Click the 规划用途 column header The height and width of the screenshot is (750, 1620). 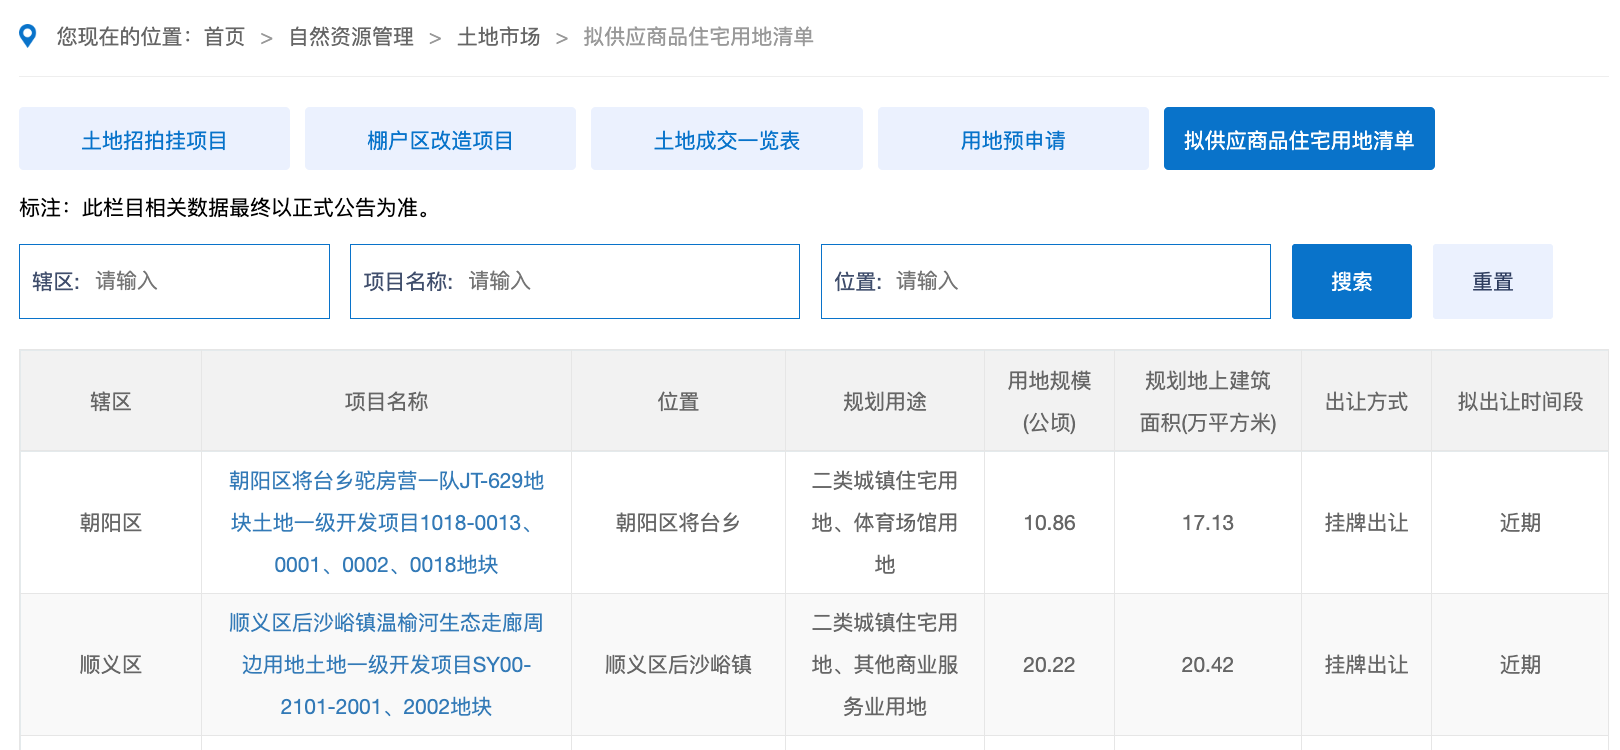click(885, 402)
